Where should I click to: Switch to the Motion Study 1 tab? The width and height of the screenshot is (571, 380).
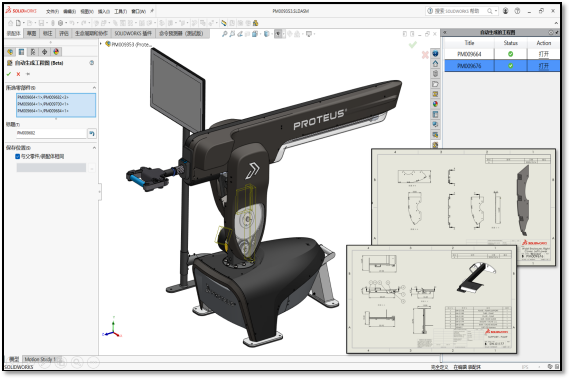[x=40, y=359]
